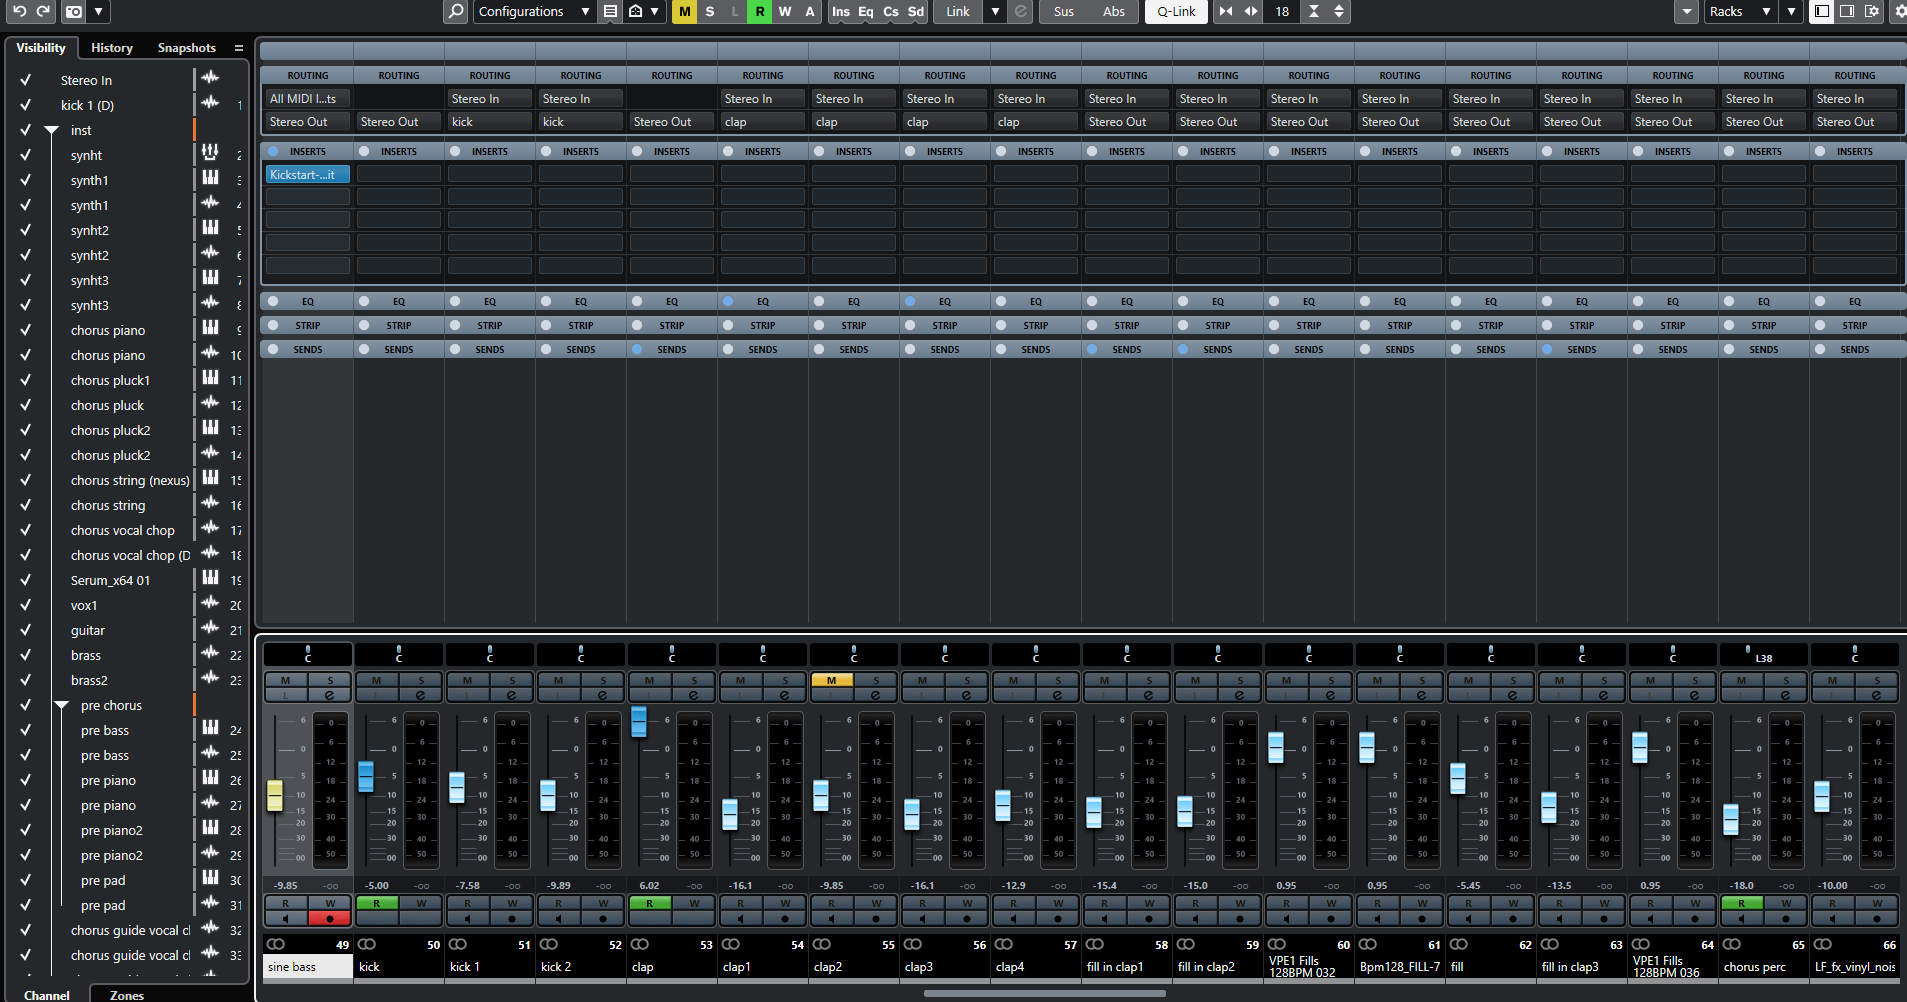Expand the SENDS rack header of first channel
Screen dimensions: 1907x1002
pyautogui.click(x=307, y=349)
